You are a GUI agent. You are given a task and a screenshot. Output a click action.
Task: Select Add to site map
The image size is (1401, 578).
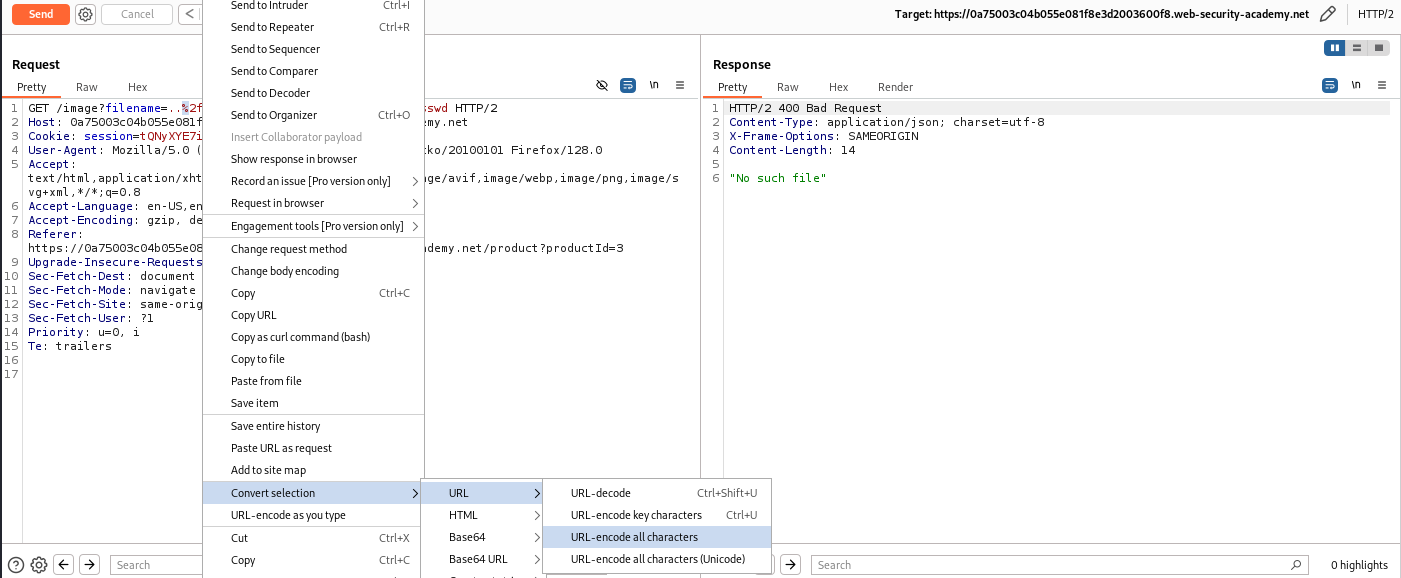[313, 470]
